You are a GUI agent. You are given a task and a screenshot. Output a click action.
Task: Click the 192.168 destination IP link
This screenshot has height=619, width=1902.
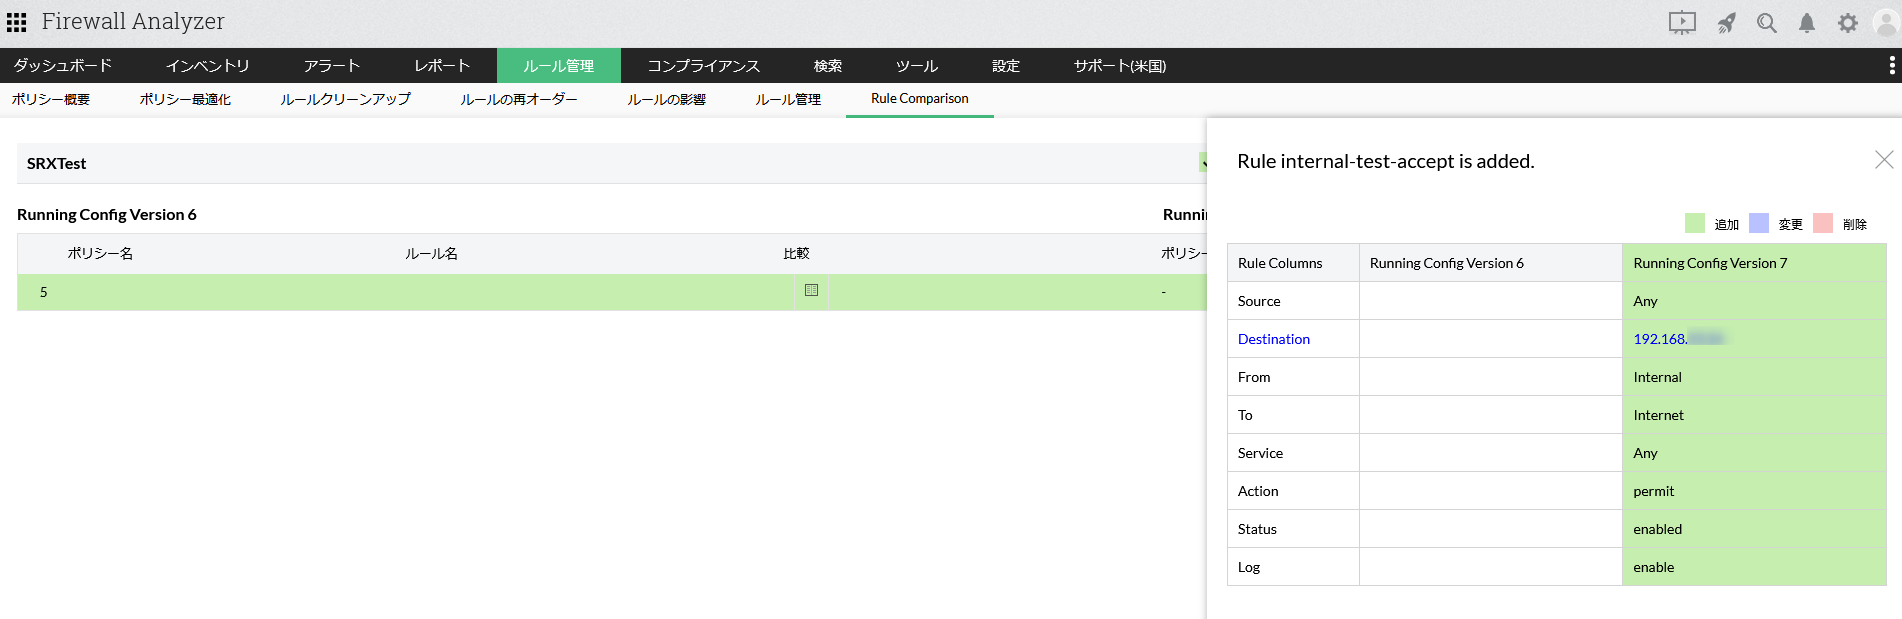pos(1660,339)
